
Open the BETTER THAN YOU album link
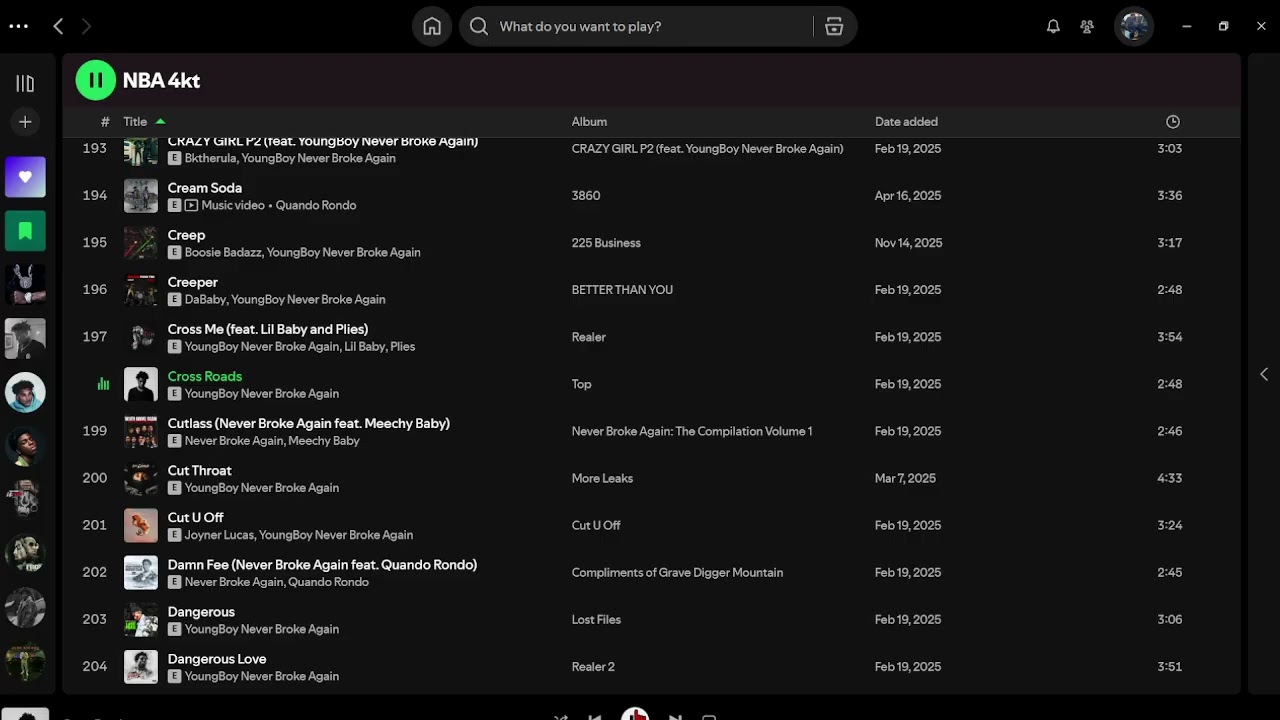tap(622, 289)
